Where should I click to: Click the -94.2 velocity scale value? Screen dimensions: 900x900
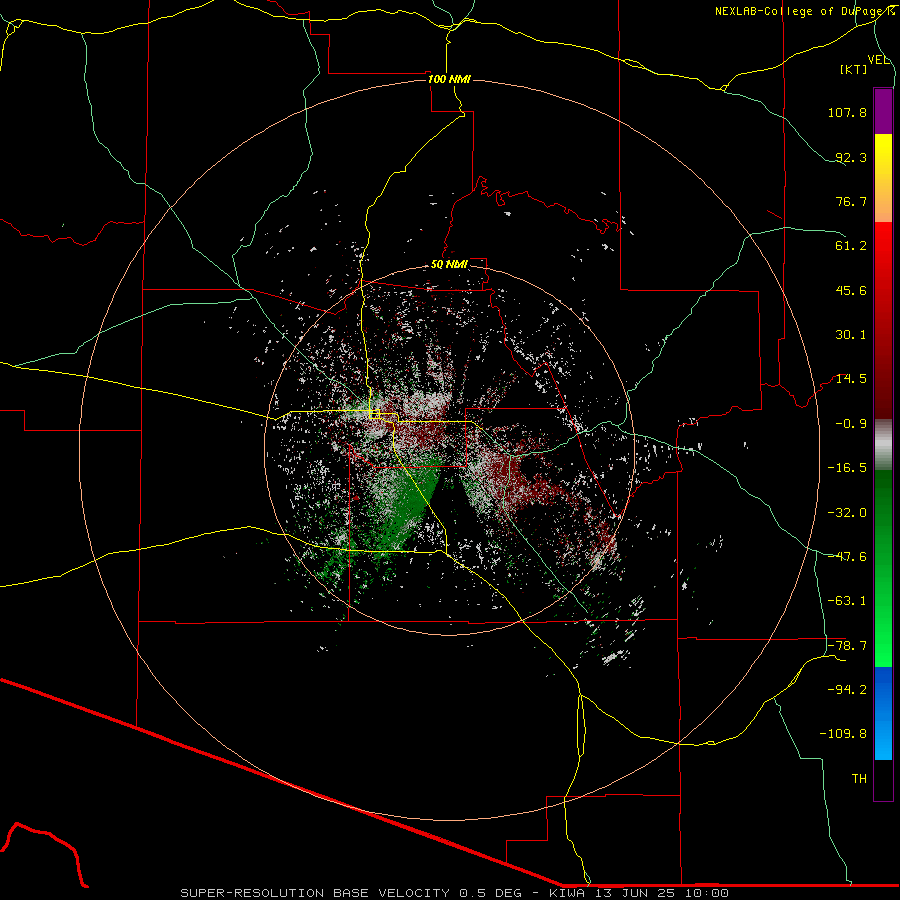point(847,690)
